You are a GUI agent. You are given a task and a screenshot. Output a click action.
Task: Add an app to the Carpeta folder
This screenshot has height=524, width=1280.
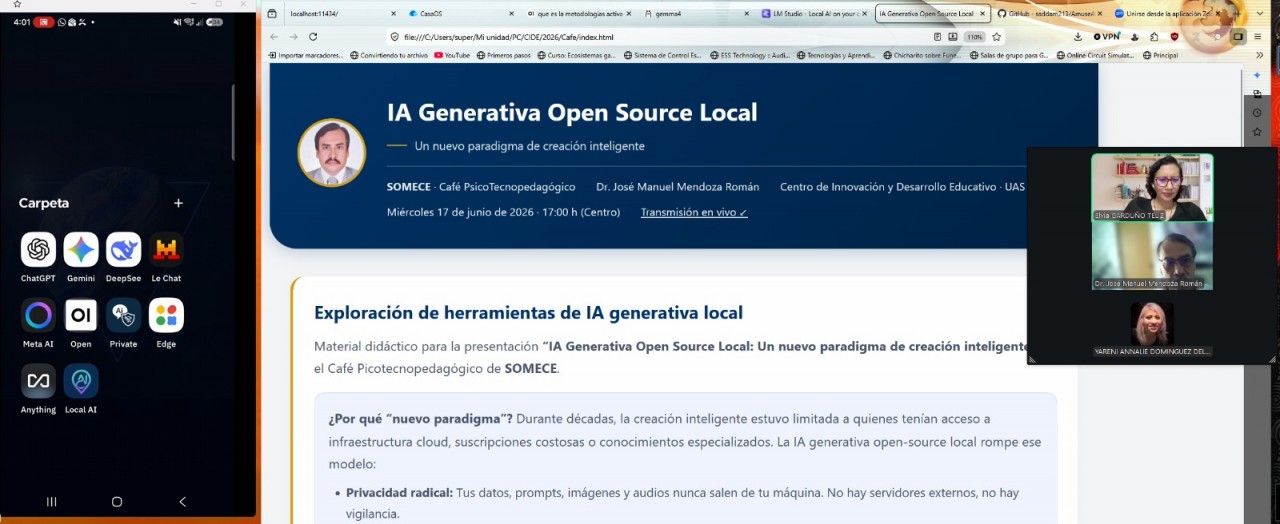[x=178, y=203]
